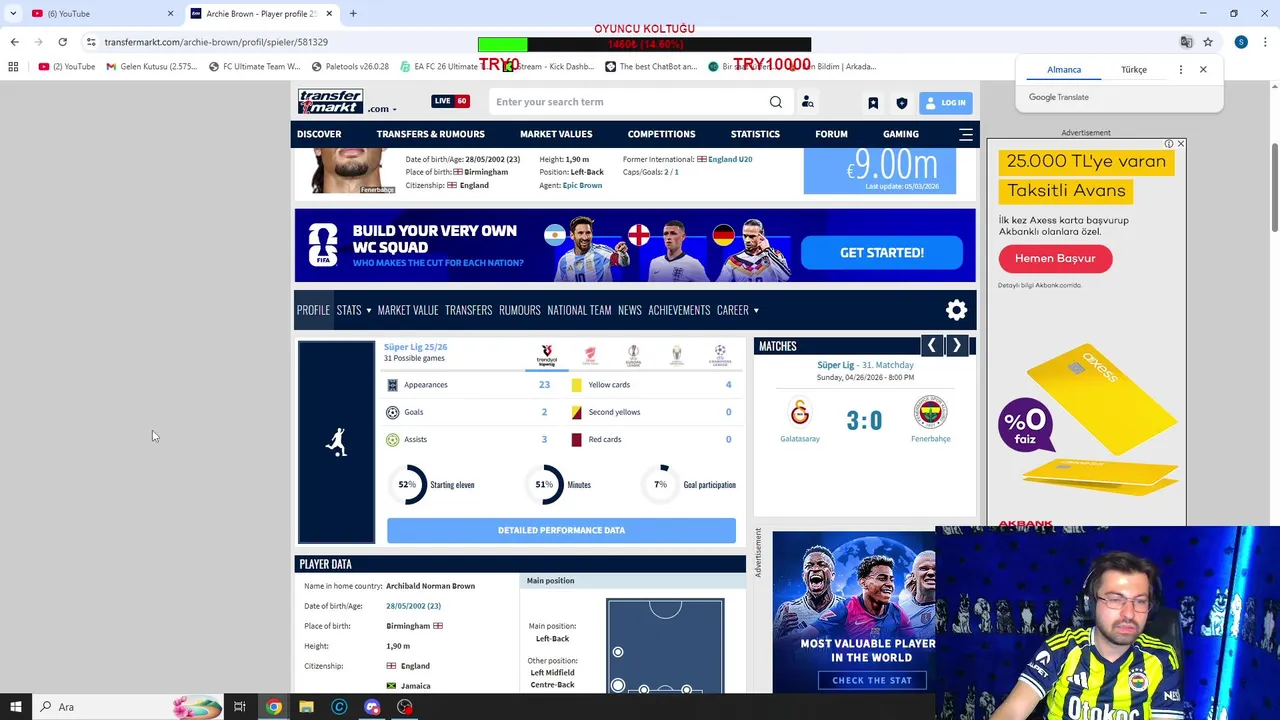This screenshot has height=720, width=1280.
Task: Click GET STARTED on FIFA banner
Action: [882, 253]
